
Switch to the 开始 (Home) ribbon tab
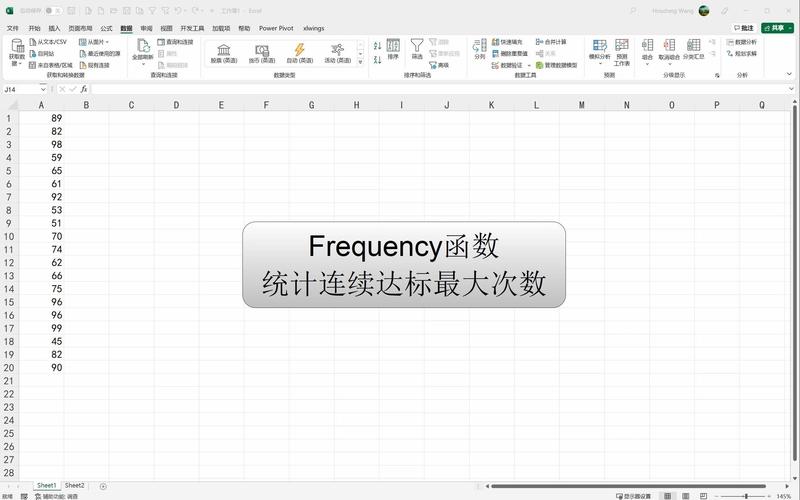[x=34, y=29]
